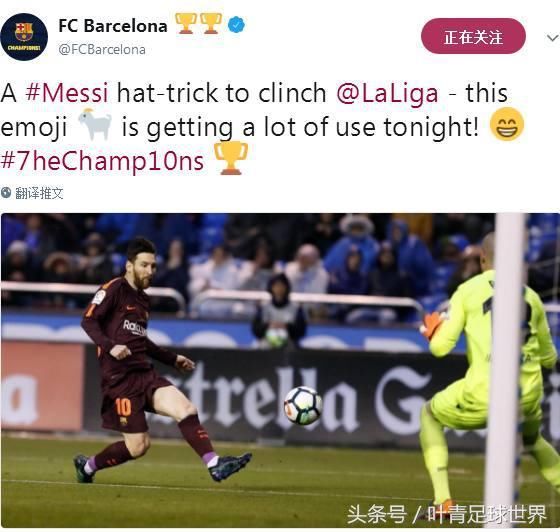
Task: Click the 翻译推文 translate tweet link
Action: [39, 193]
